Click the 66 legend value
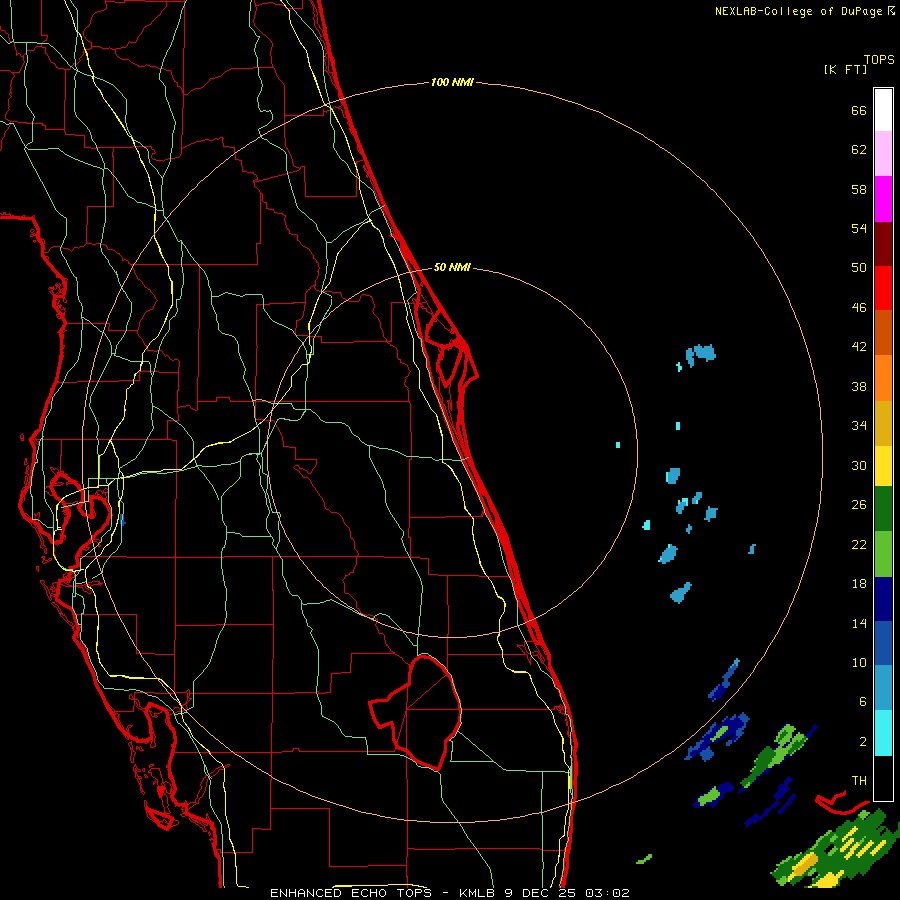Image resolution: width=900 pixels, height=900 pixels. click(859, 110)
